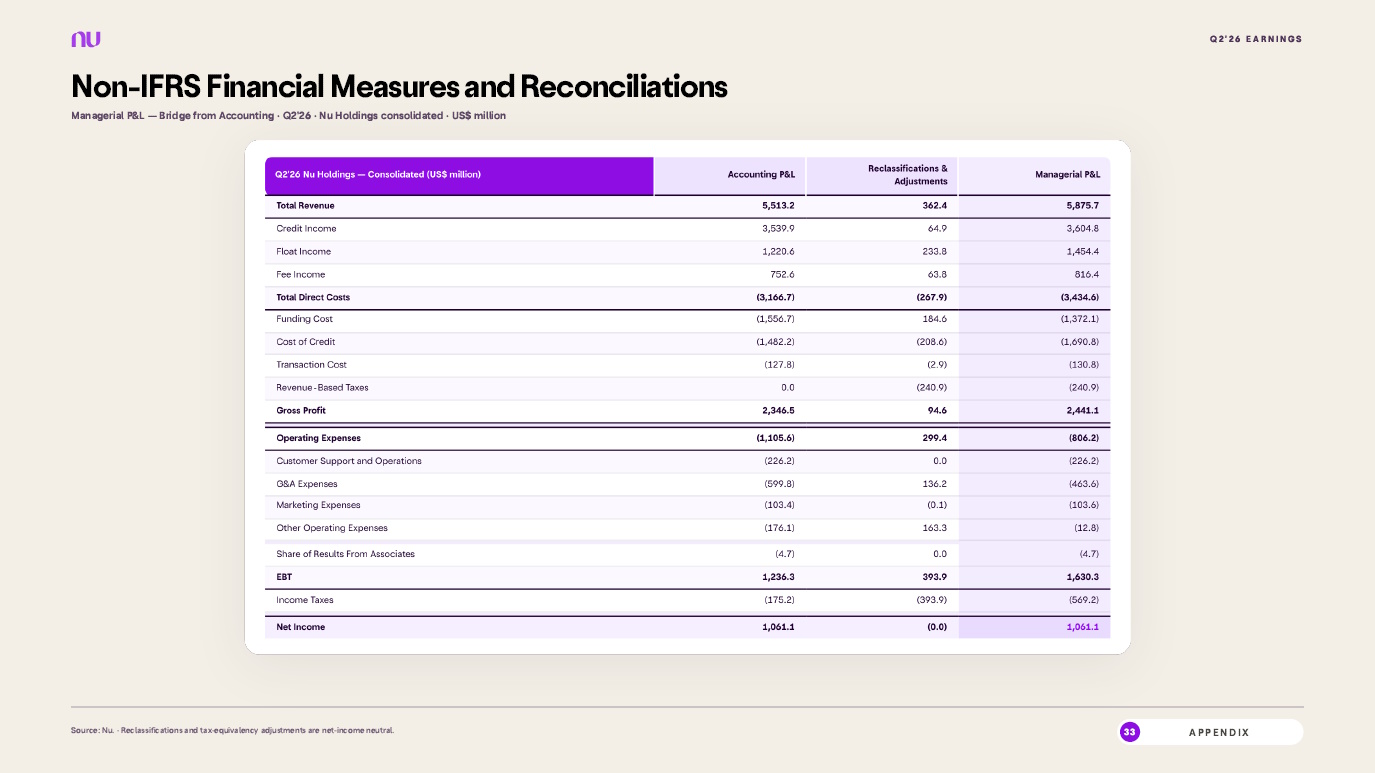Screen dimensions: 1375x773
Task: Click Gross Profit managerial value 2,441.1
Action: [1082, 411]
